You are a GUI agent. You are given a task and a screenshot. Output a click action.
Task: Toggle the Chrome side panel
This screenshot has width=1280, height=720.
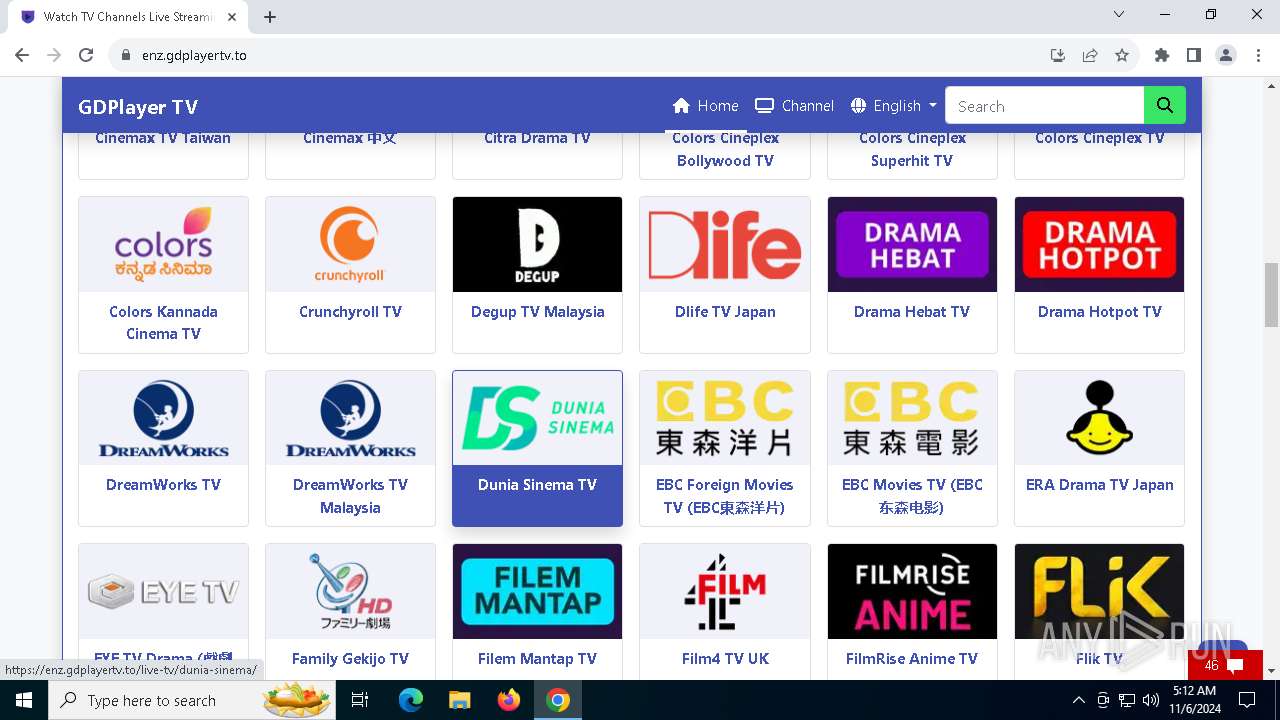1193,55
